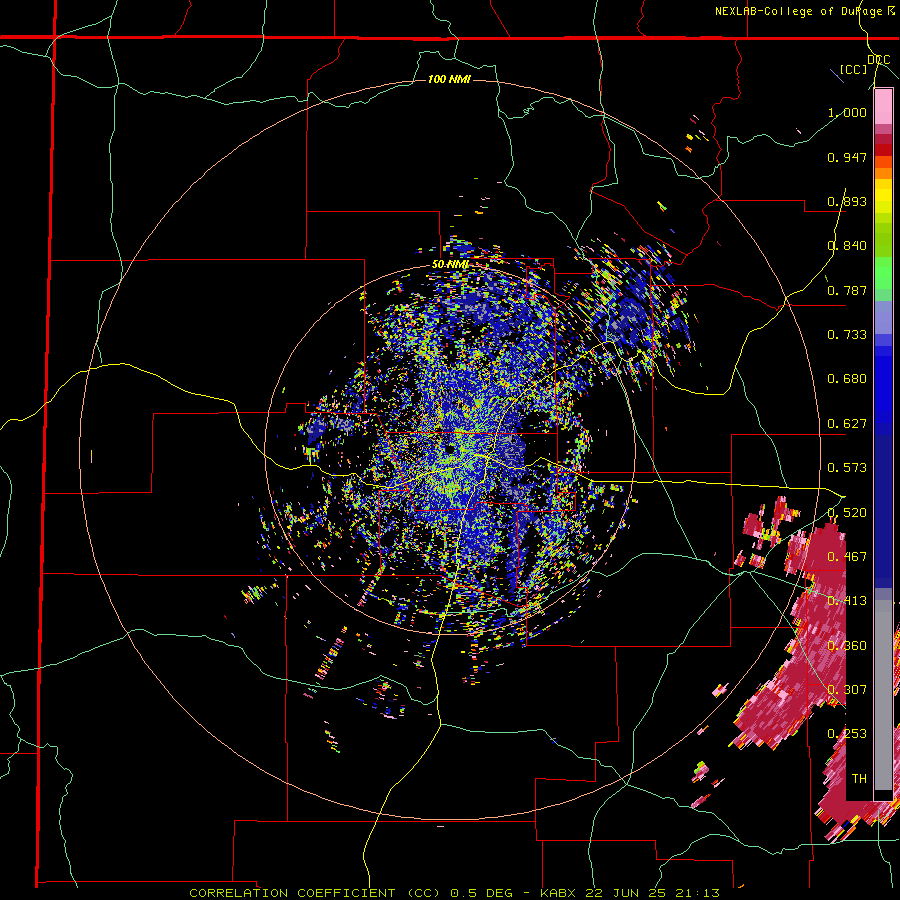Click the 0.573 scale value
Image resolution: width=900 pixels, height=900 pixels.
(847, 468)
